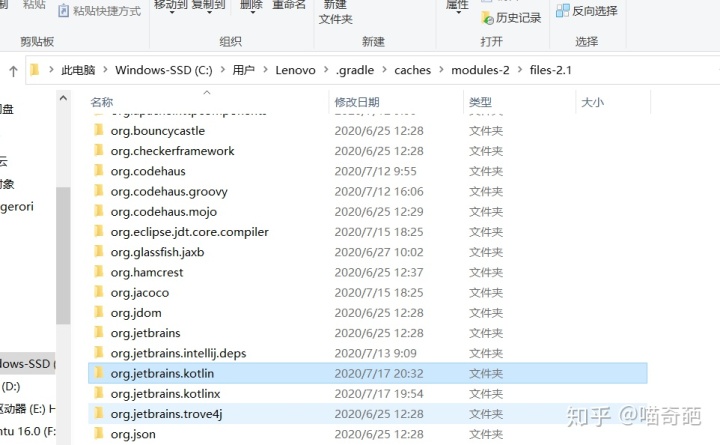The width and height of the screenshot is (720, 445).
Task: Expand chevron after Lenovo breadcrumb
Action: click(x=326, y=70)
